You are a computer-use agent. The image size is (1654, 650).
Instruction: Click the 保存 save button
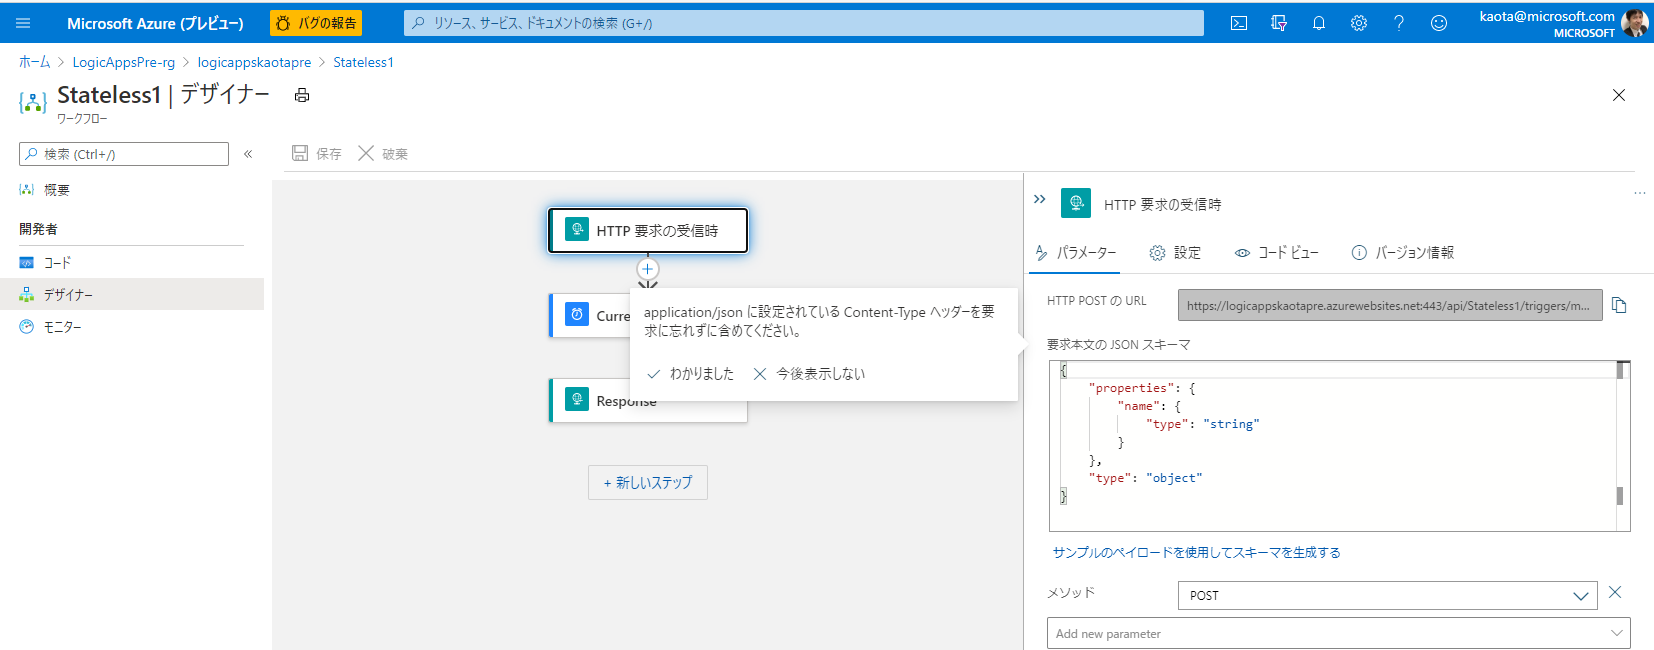pyautogui.click(x=316, y=153)
